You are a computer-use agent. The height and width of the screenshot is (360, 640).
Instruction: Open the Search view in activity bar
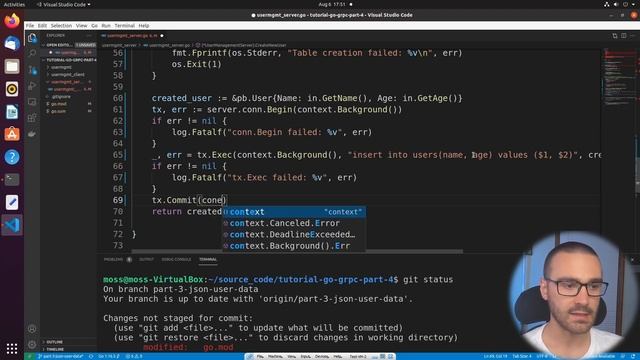point(32,53)
